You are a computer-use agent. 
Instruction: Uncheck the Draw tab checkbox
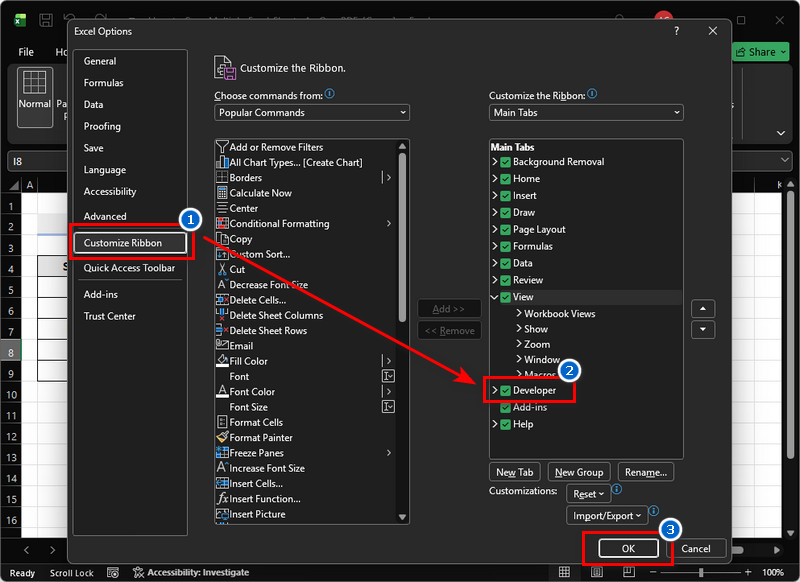tap(506, 213)
